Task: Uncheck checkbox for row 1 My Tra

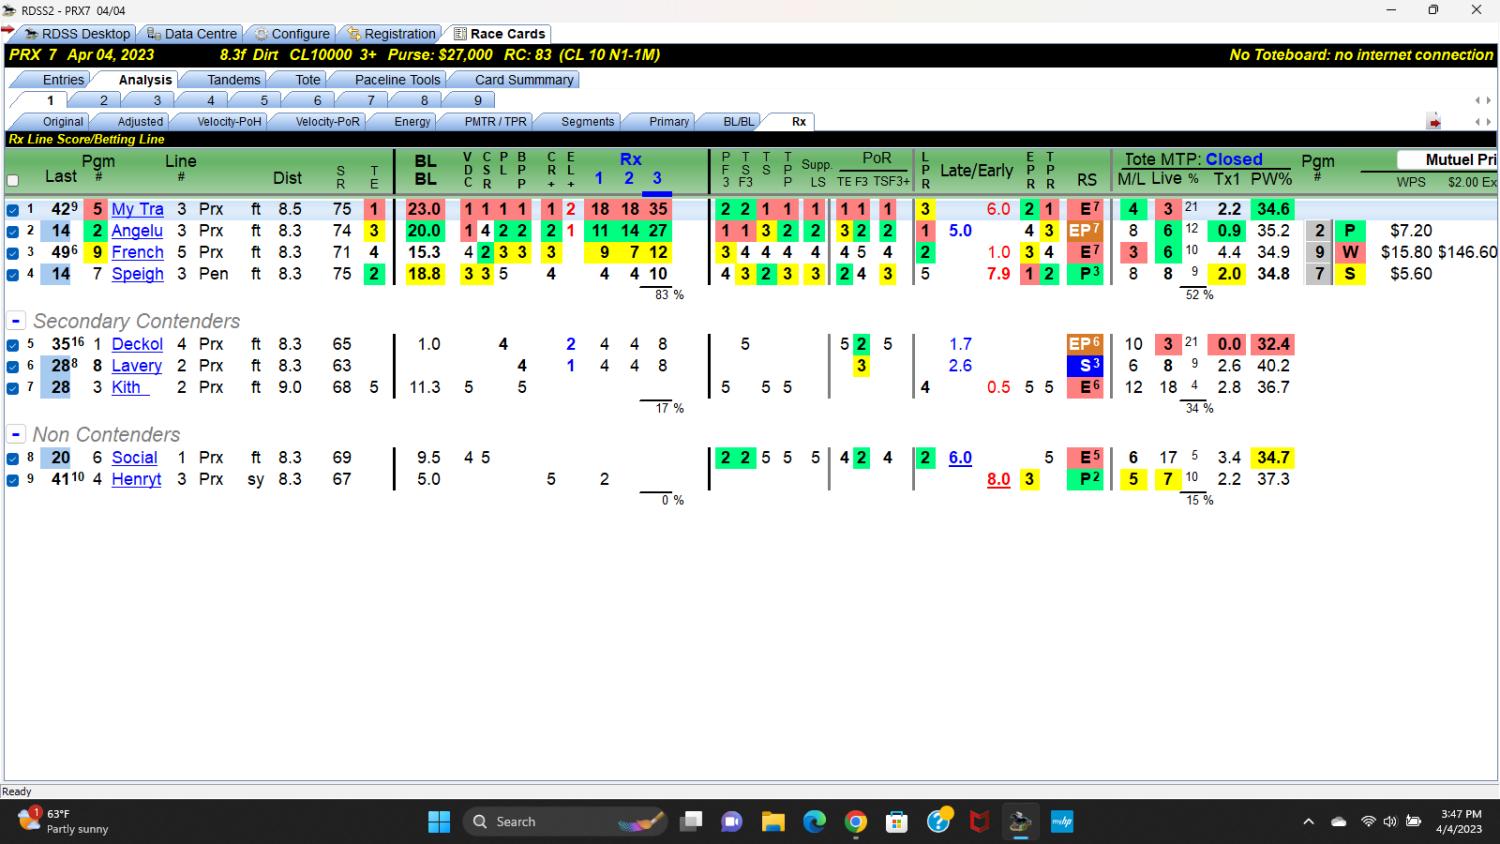Action: pos(13,210)
